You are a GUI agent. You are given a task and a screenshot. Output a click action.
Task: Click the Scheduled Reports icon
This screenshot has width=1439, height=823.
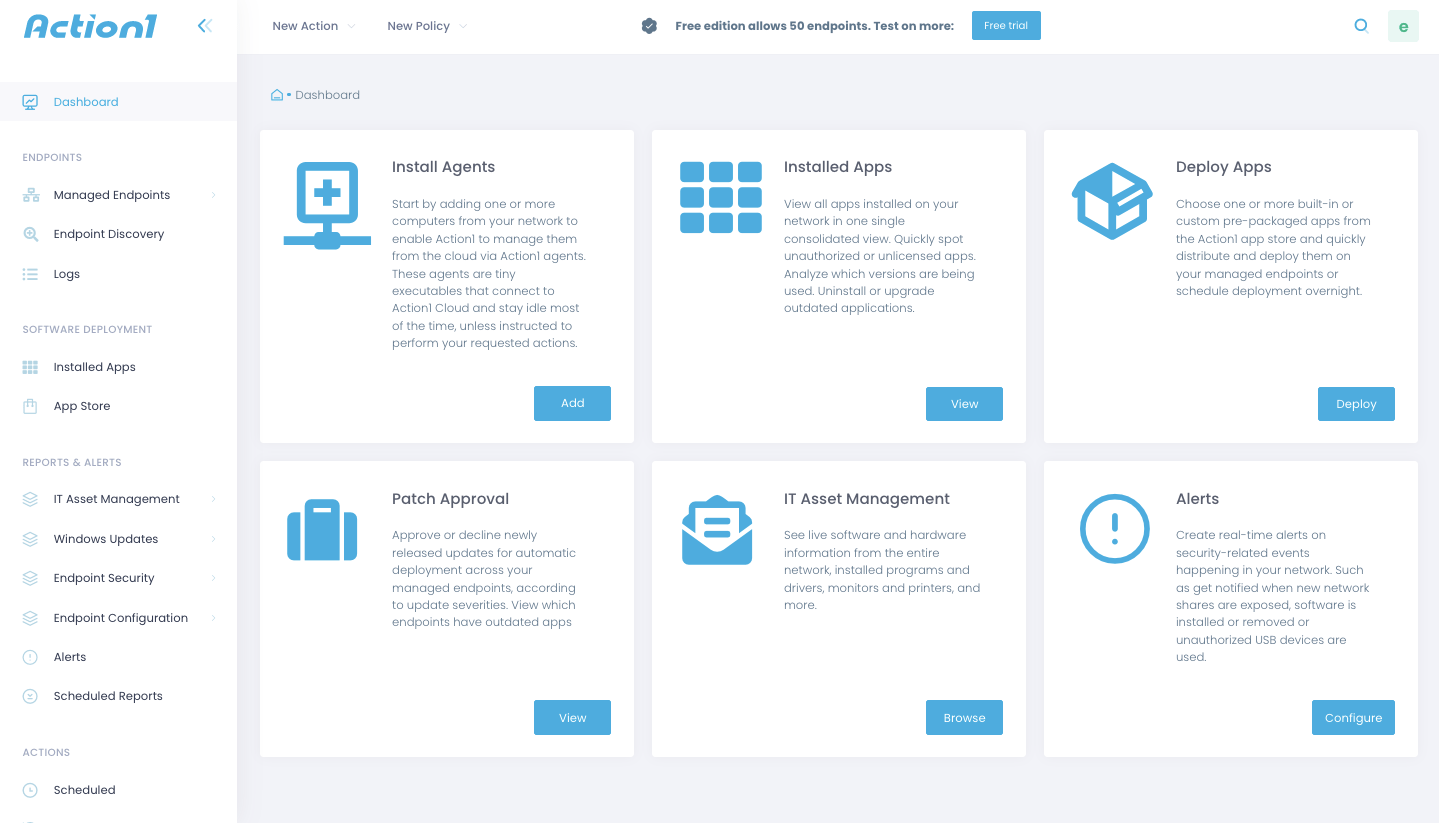click(31, 696)
